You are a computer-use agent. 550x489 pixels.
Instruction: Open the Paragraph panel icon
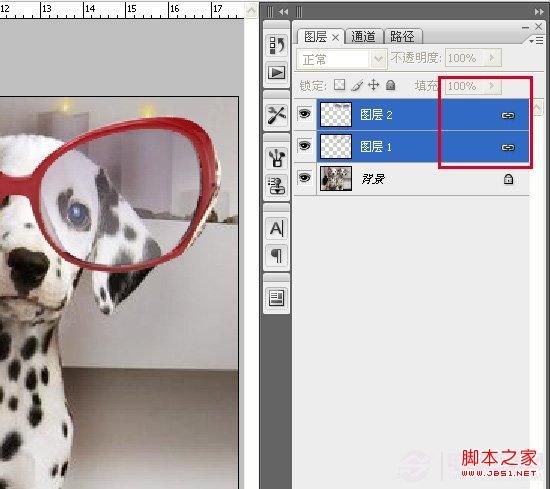[x=277, y=256]
